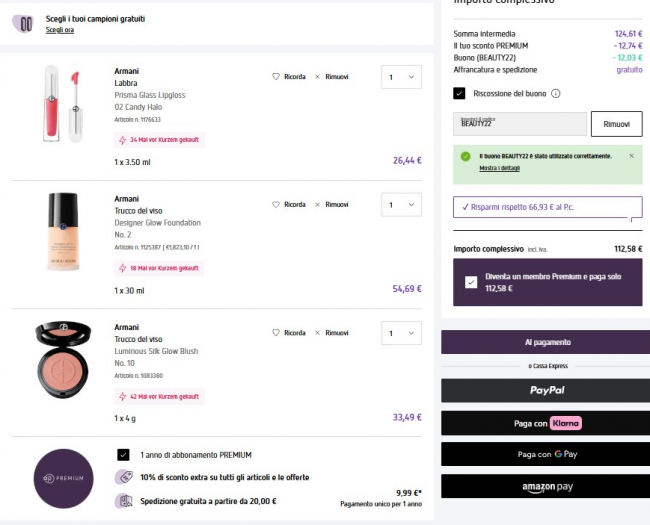Click the info icon beside Riscossione del buono
650x525 pixels.
[555, 93]
